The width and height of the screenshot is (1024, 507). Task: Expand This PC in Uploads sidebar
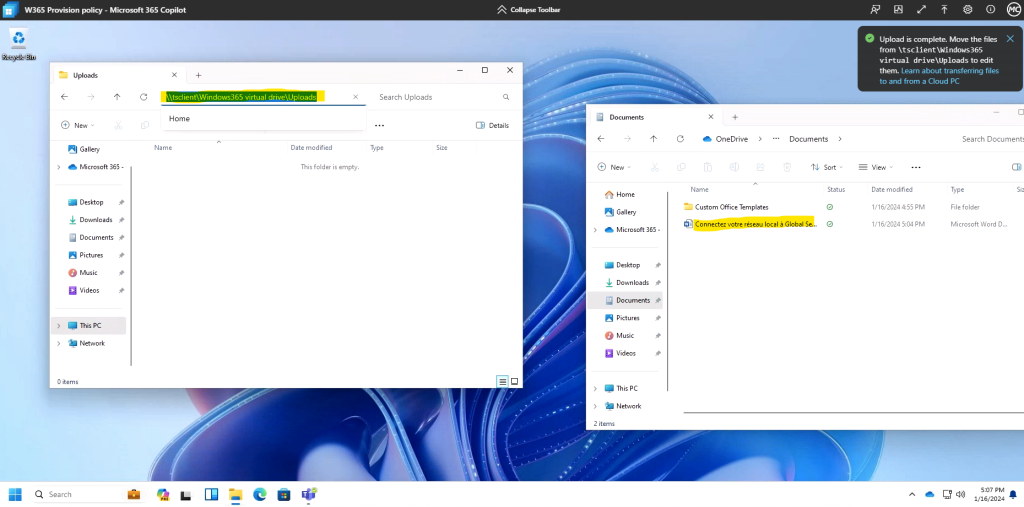[59, 326]
